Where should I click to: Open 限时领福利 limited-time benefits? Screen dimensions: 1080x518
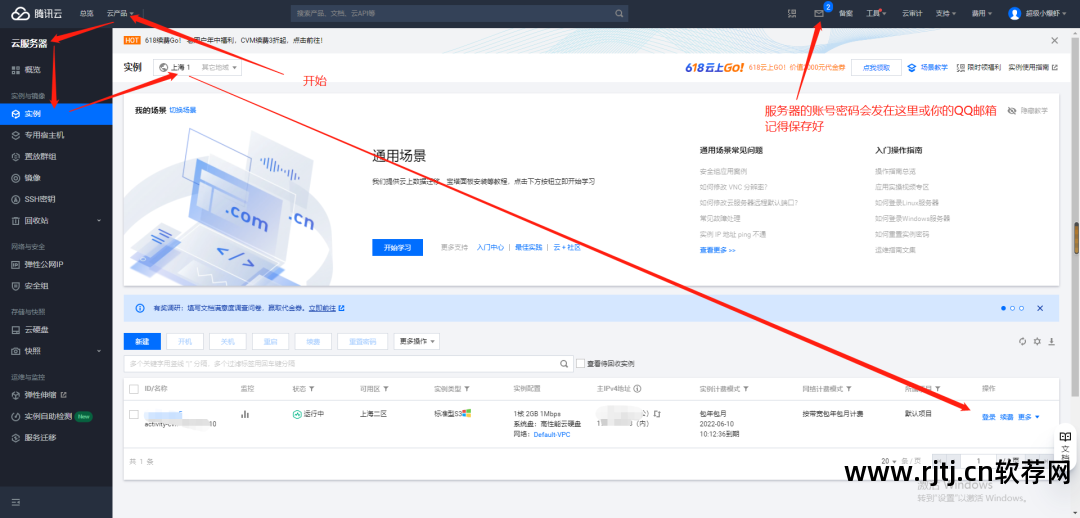click(978, 68)
